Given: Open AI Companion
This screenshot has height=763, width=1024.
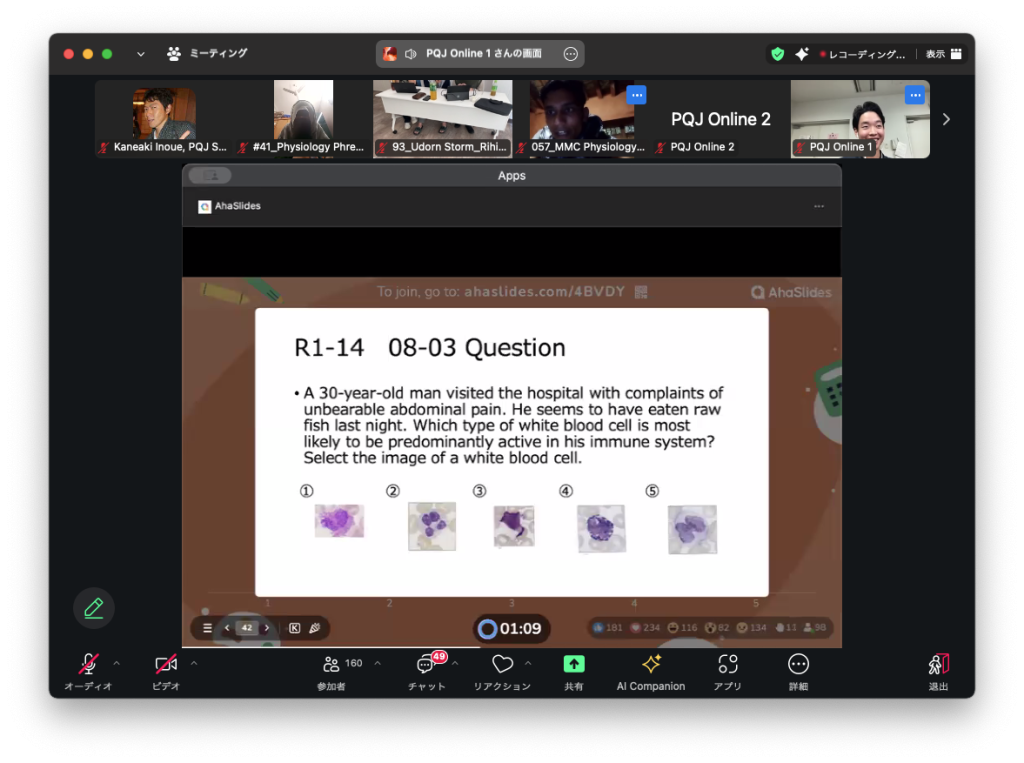Looking at the screenshot, I should click(651, 664).
